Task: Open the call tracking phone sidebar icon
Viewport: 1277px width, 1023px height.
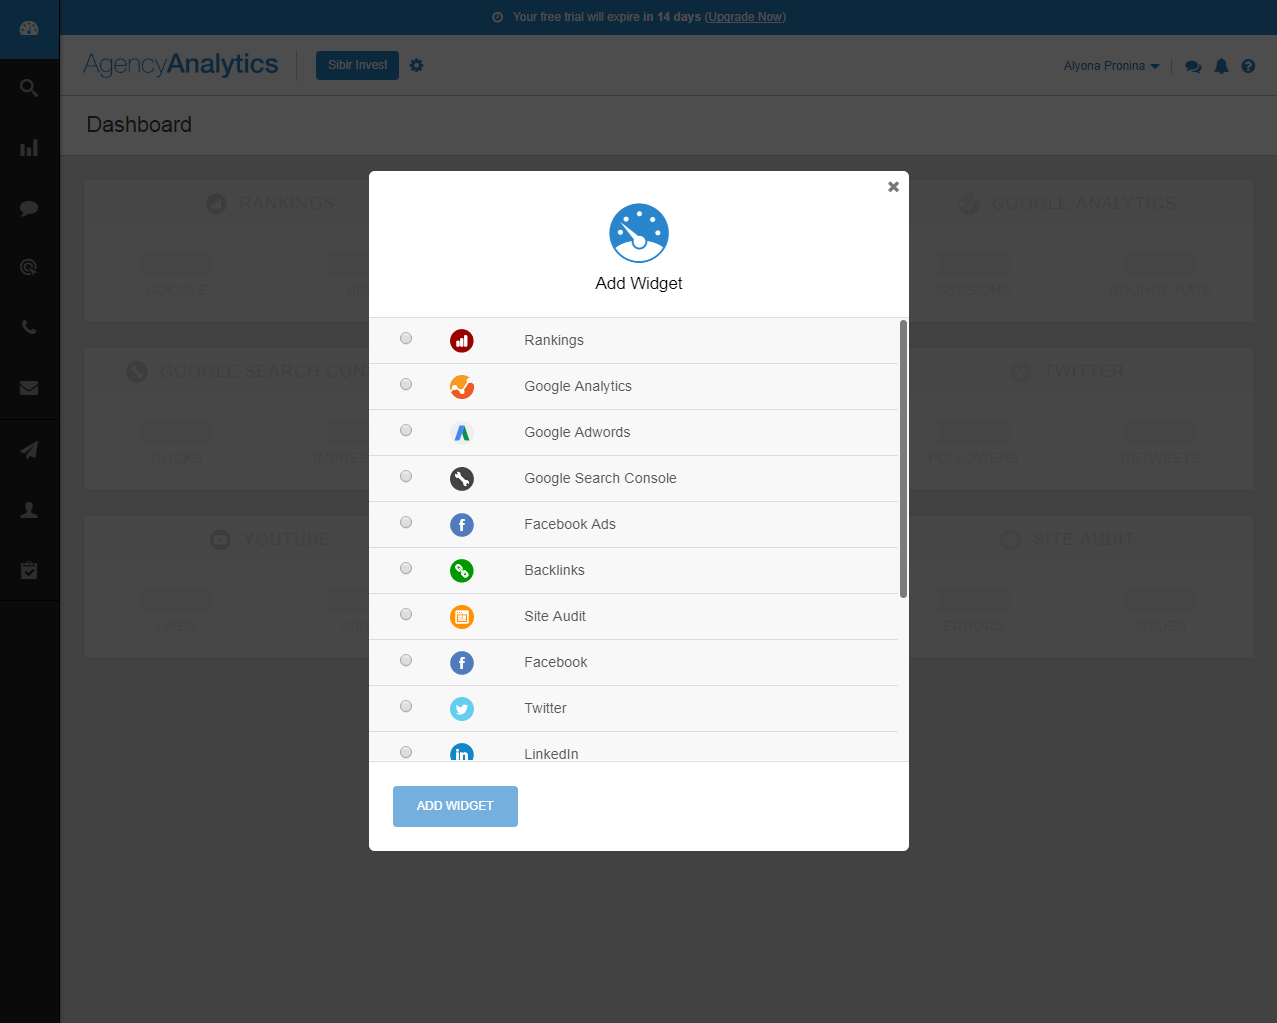Action: coord(29,327)
